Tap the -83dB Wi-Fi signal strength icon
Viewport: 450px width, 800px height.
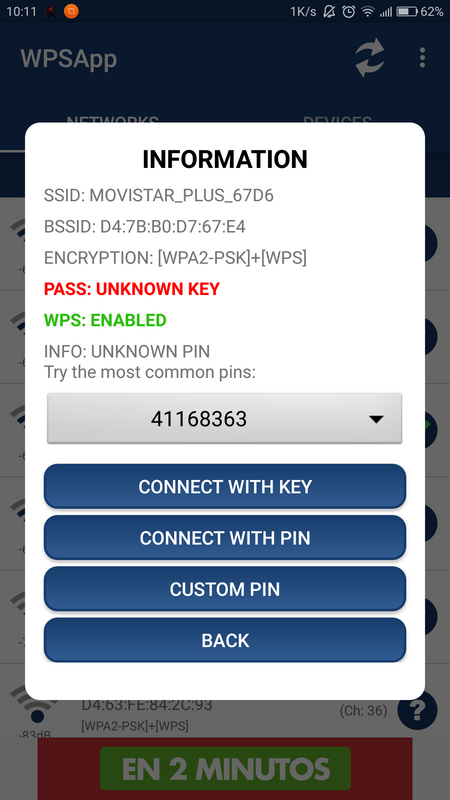(x=34, y=707)
